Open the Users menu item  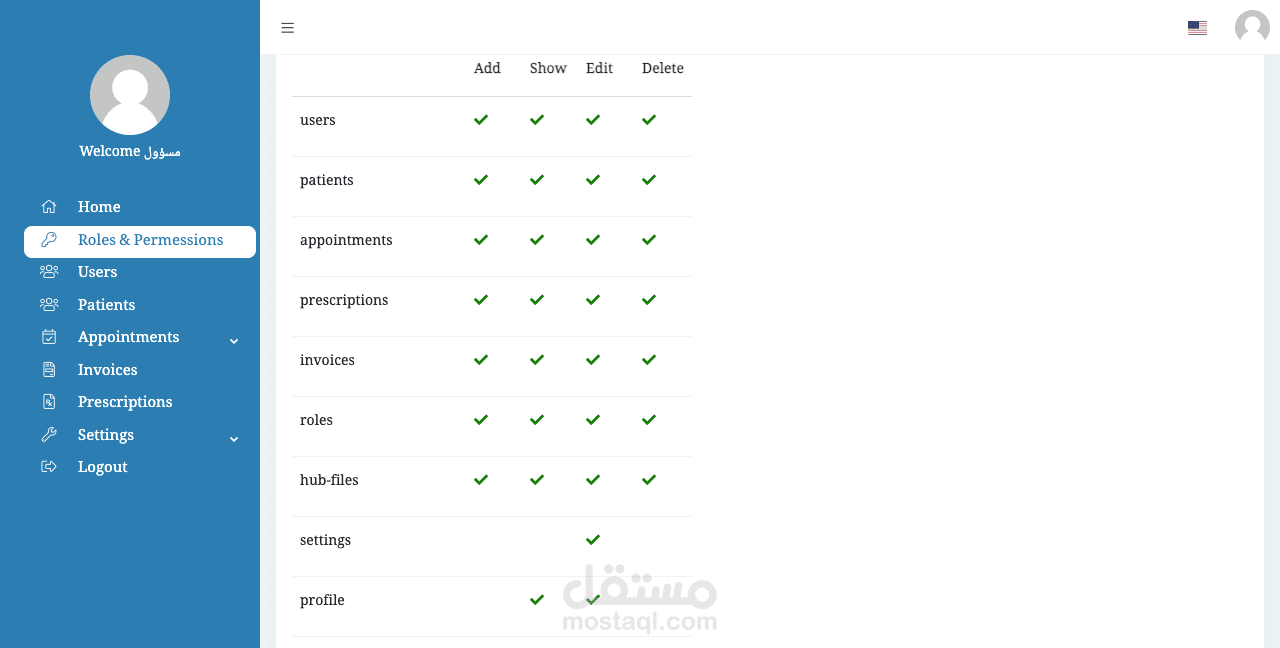[x=97, y=272]
